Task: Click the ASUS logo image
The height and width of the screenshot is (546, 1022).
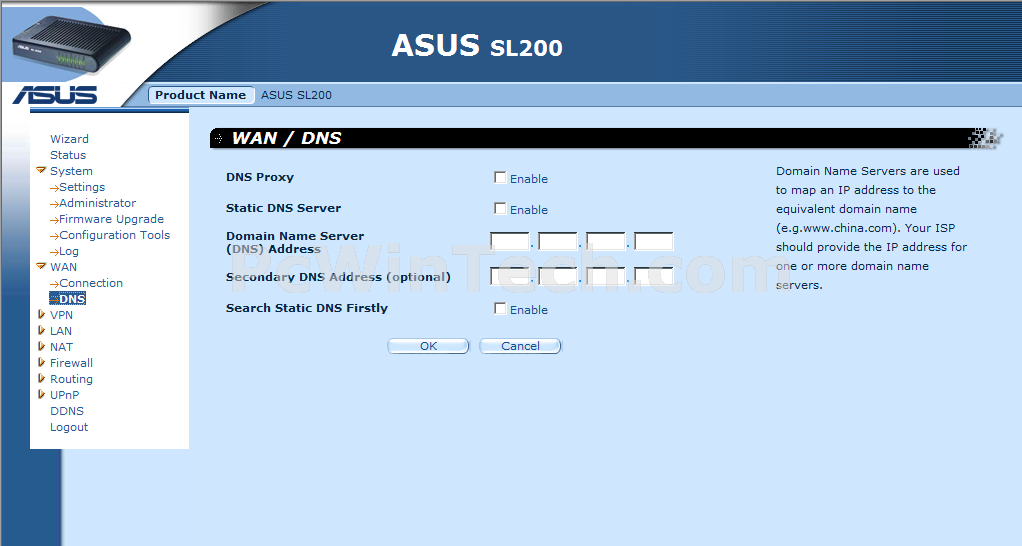Action: pos(55,95)
